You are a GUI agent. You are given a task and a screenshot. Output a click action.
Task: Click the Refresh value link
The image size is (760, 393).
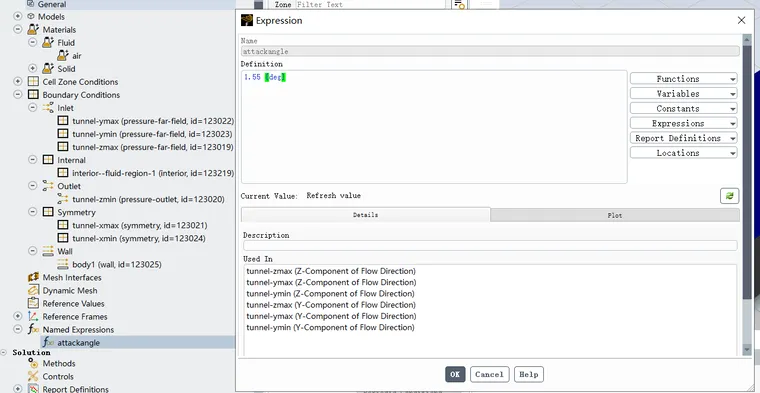(x=333, y=196)
